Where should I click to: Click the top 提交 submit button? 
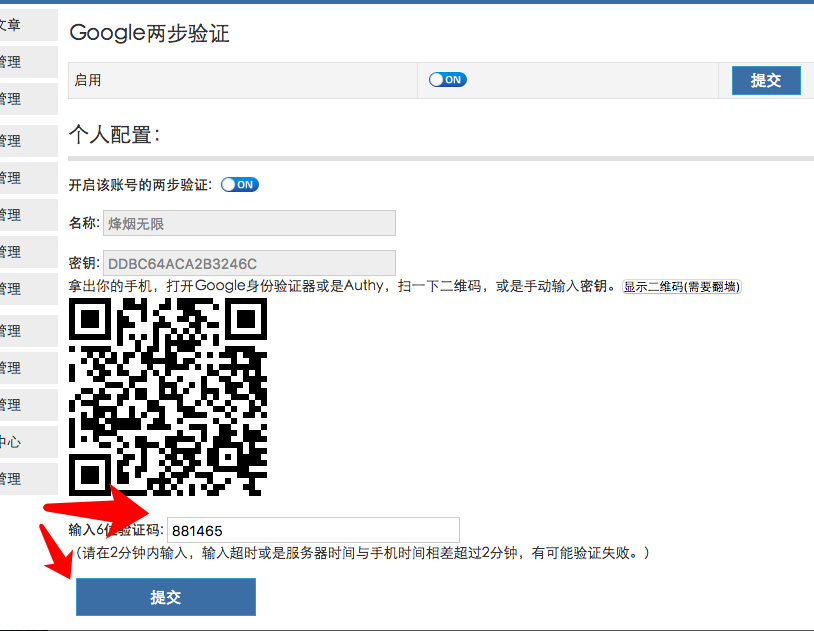click(766, 79)
